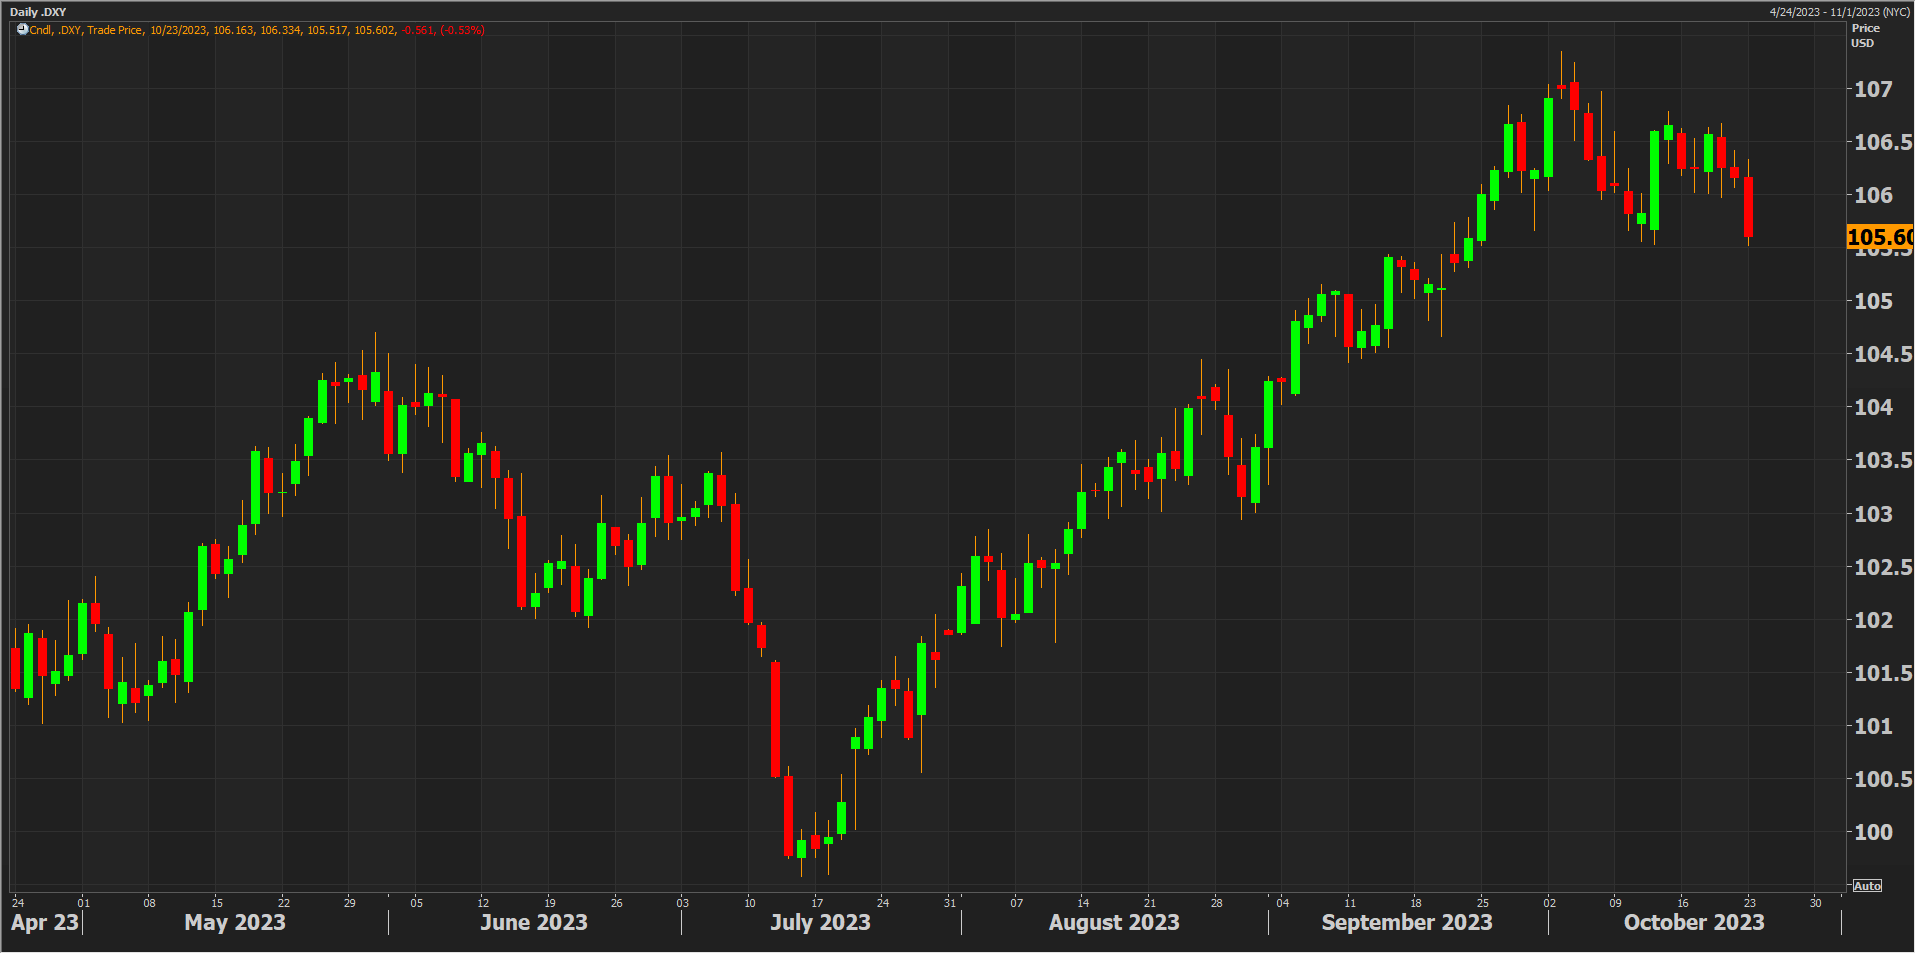Viewport: 1916px width, 954px height.
Task: Click the September 2023 month label
Action: 1406,922
